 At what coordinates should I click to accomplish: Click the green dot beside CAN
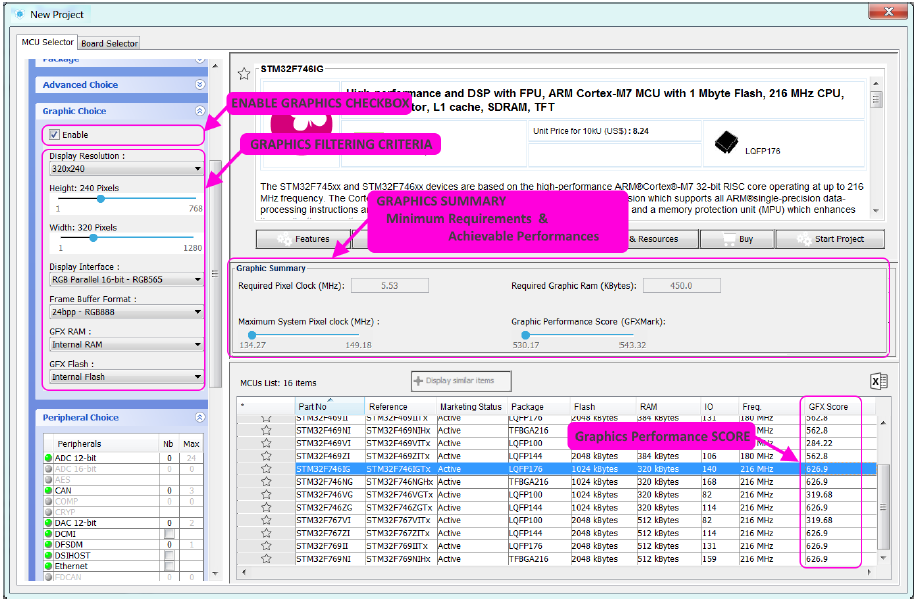(x=49, y=491)
